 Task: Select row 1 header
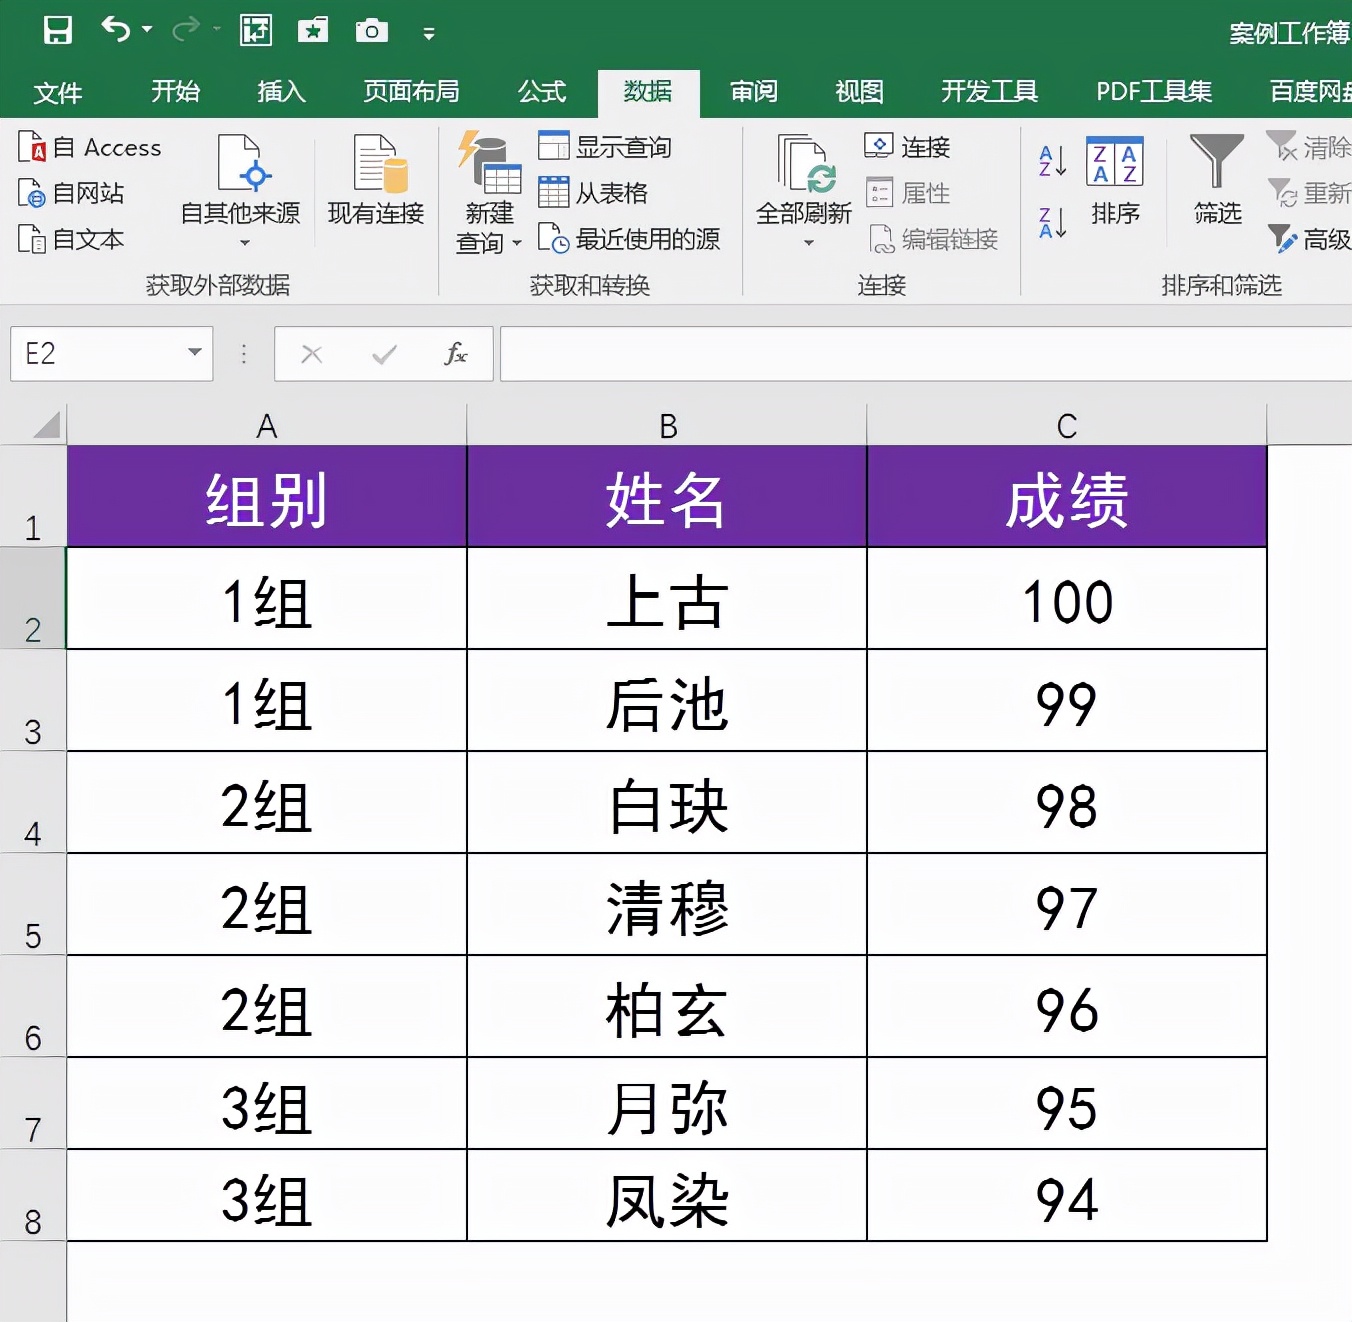33,497
